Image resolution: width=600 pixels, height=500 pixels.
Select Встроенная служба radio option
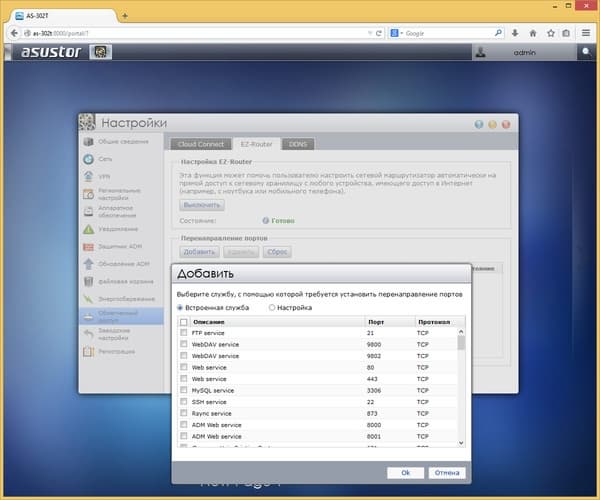[180, 308]
